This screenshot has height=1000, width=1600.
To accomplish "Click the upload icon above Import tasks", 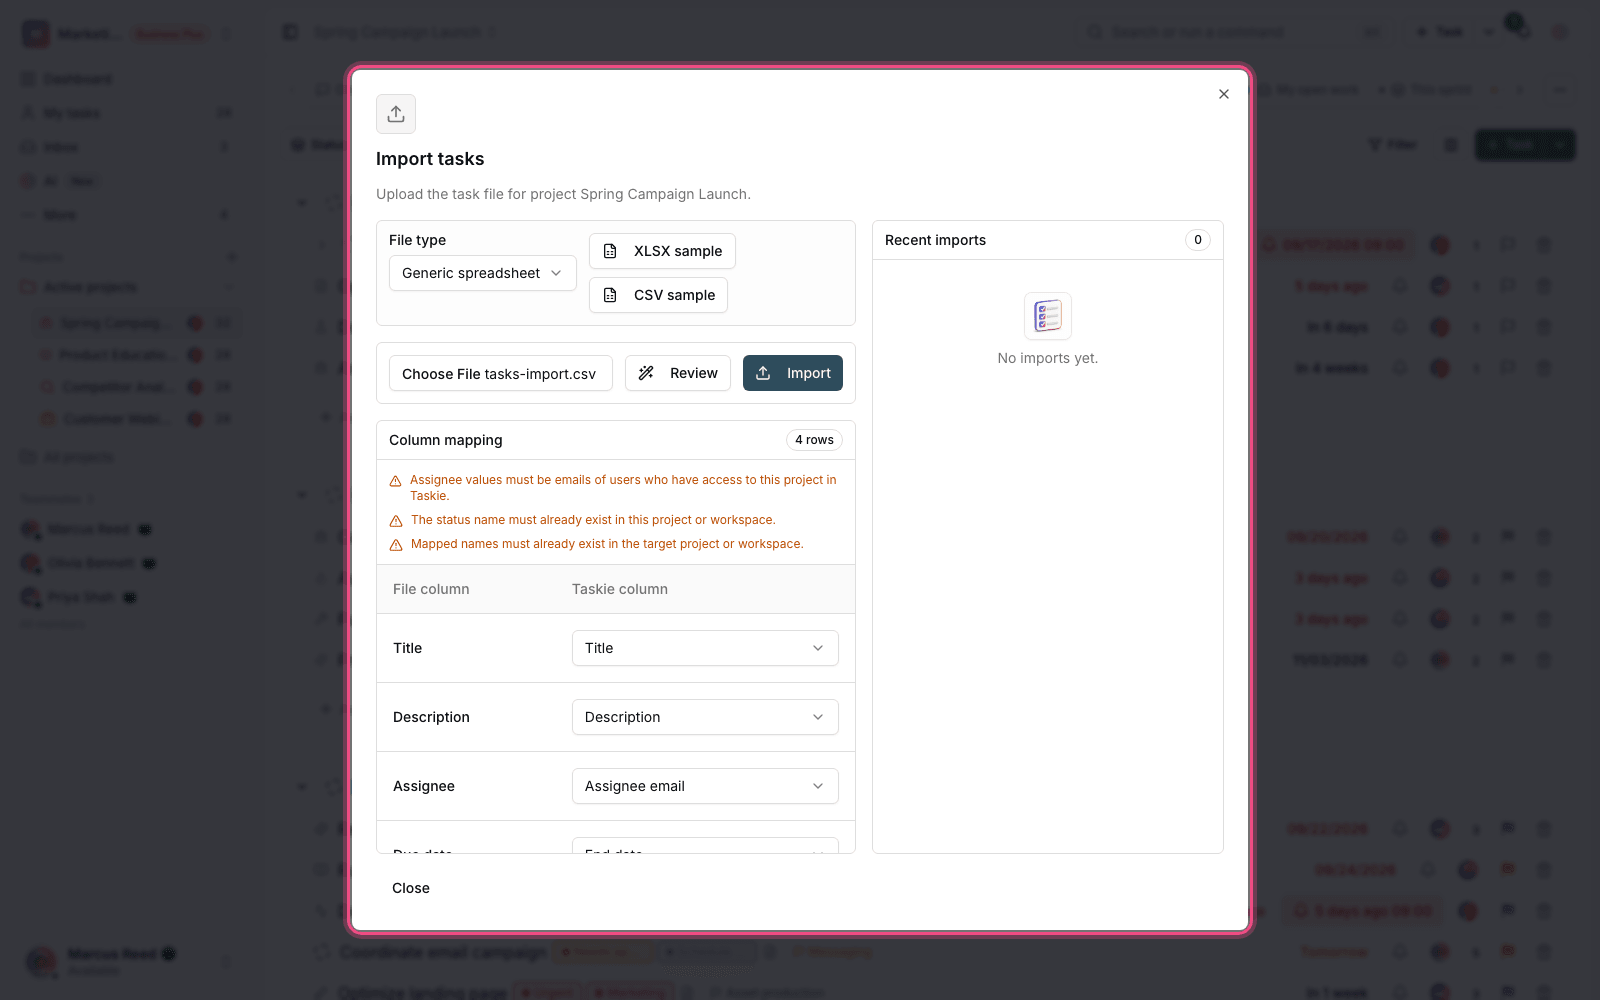I will (396, 114).
